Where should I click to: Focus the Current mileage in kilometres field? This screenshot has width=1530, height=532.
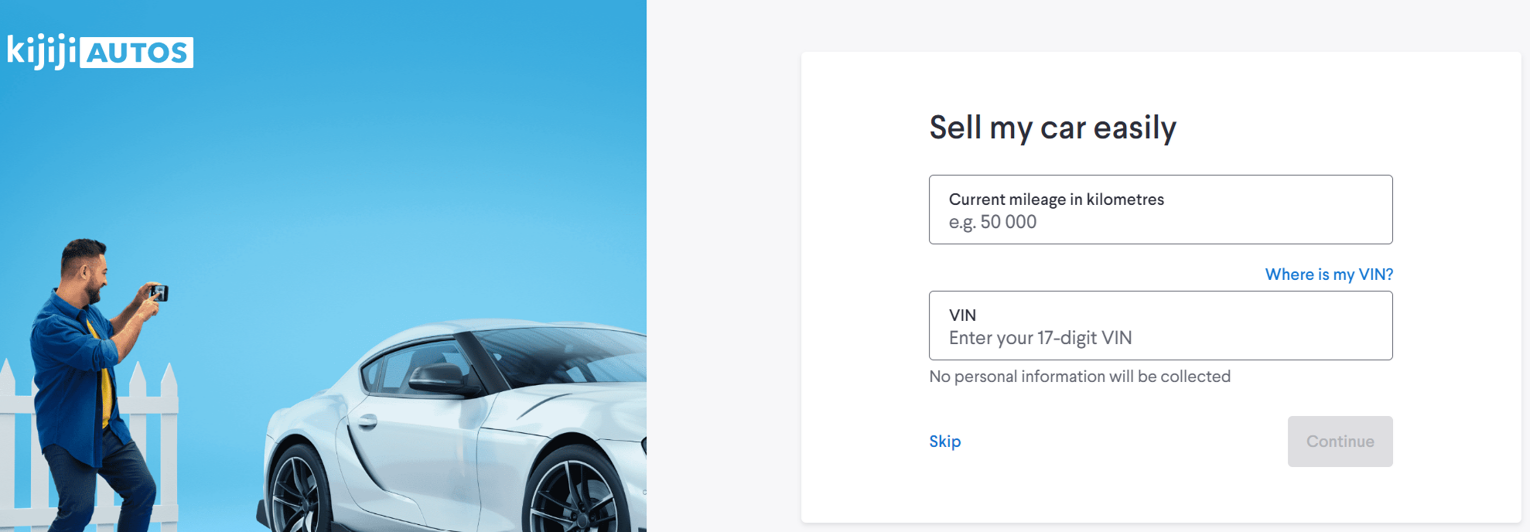coord(1160,210)
